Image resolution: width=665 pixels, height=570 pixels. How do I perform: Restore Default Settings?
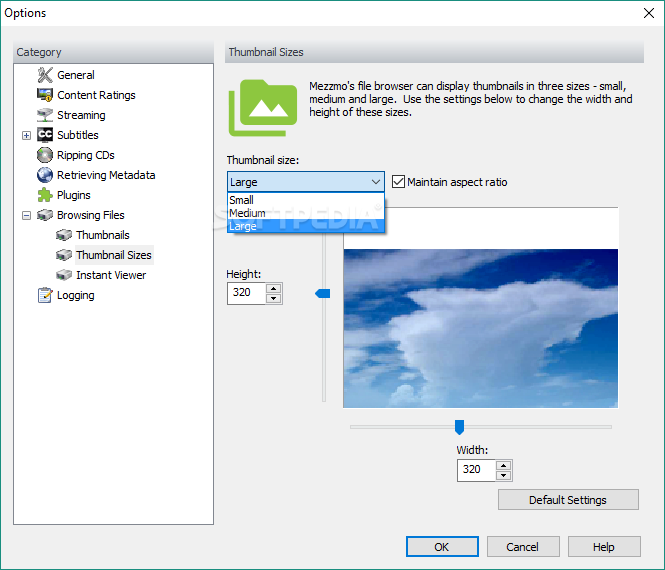[568, 500]
